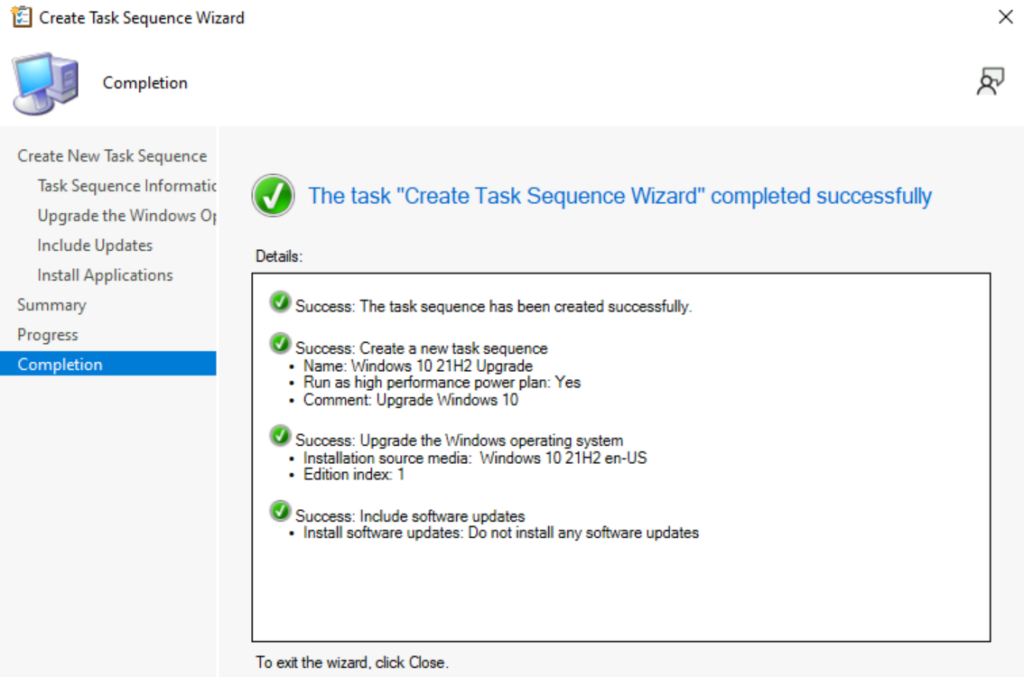1024x677 pixels.
Task: Click 'Success: Create a new task sequence' text
Action: point(421,349)
